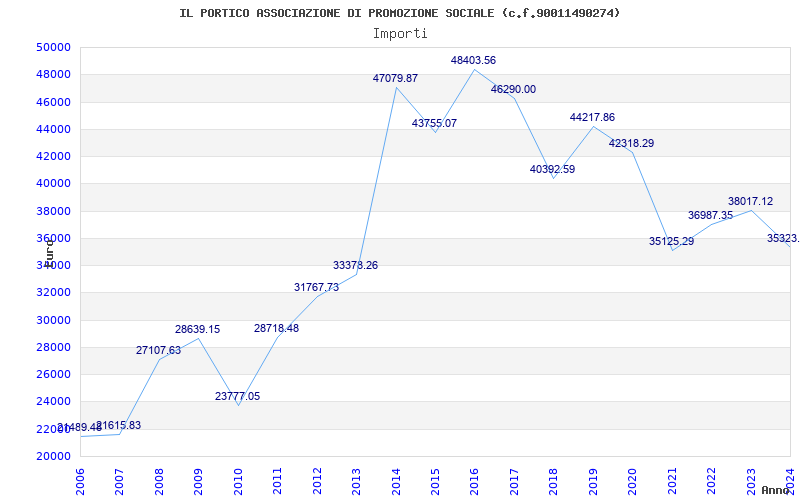This screenshot has width=800, height=500.
Task: Click the x-axis year label 2008
Action: coord(159,482)
